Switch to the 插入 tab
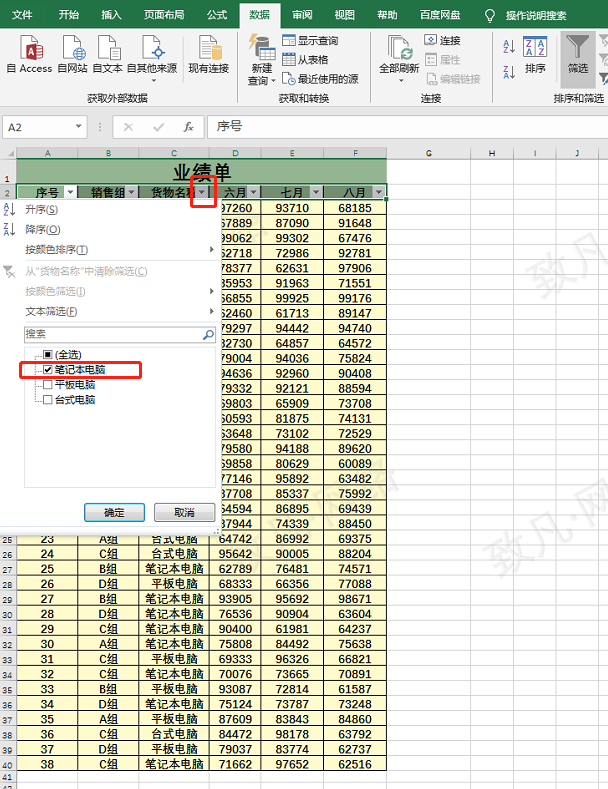 tap(111, 15)
